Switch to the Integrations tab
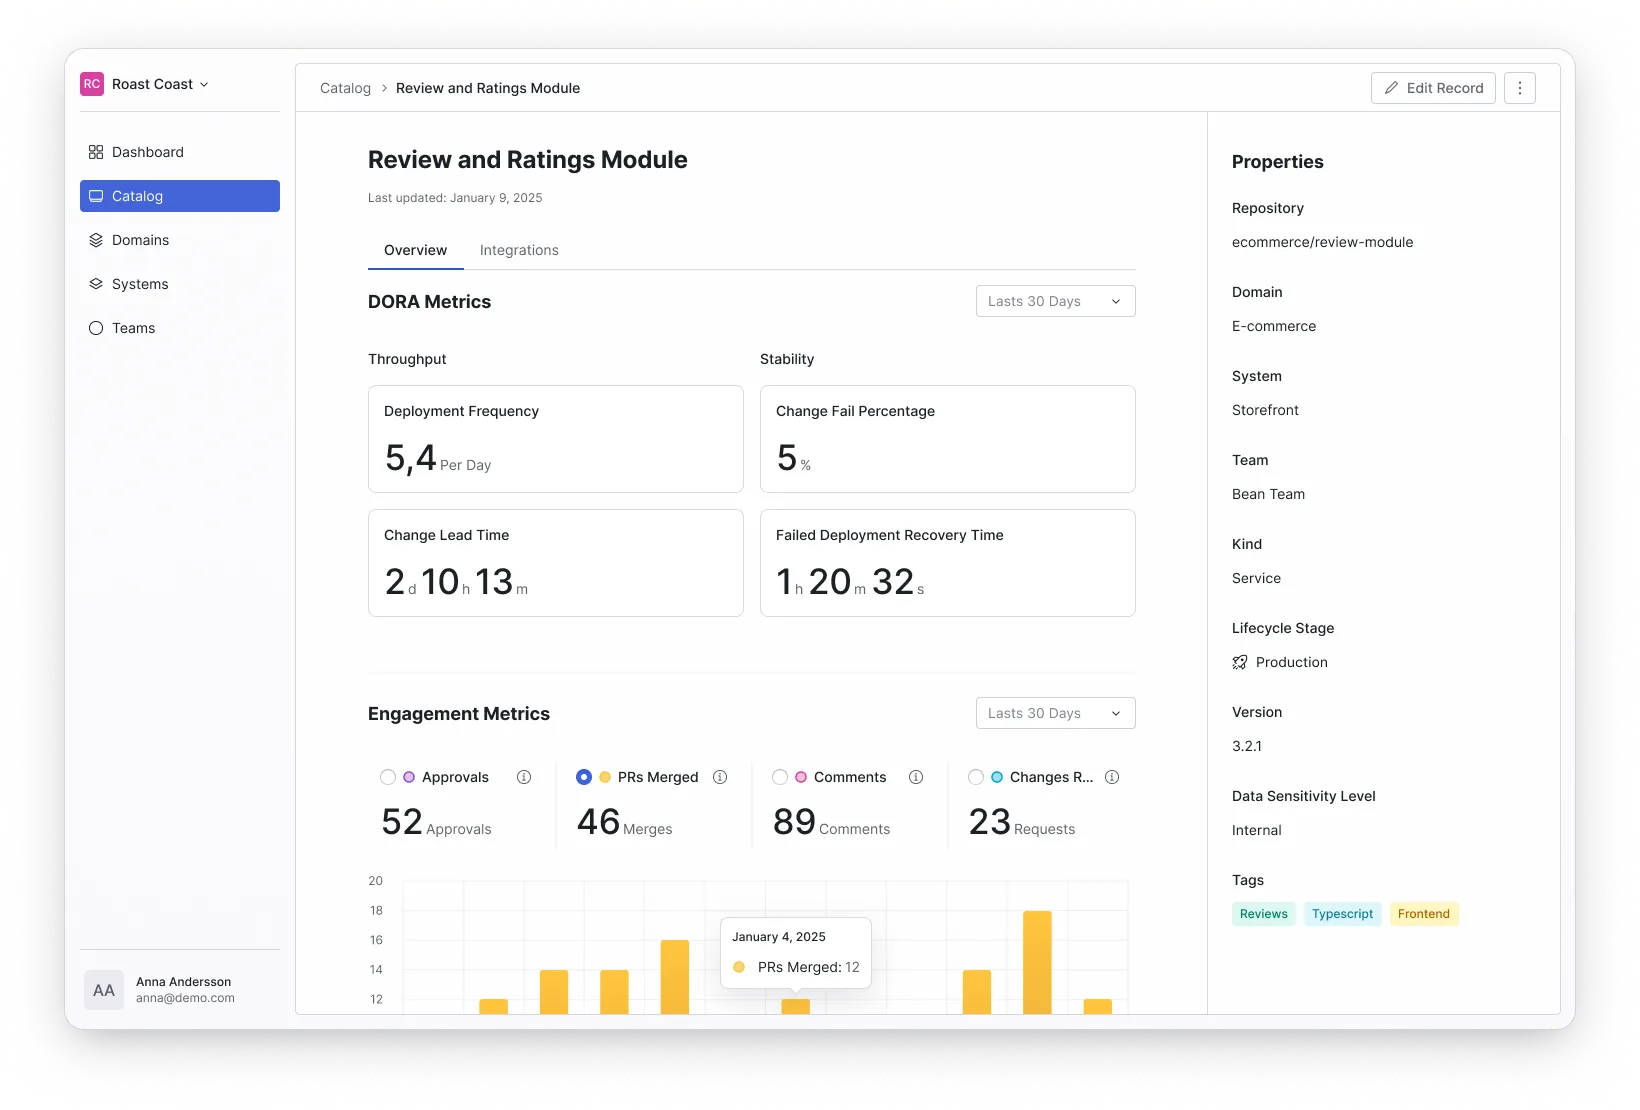This screenshot has width=1640, height=1110. point(519,250)
